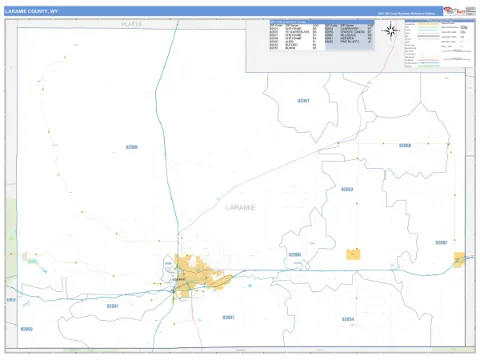Click the compass rose on the map
The height and width of the screenshot is (360, 480).
pos(391,31)
